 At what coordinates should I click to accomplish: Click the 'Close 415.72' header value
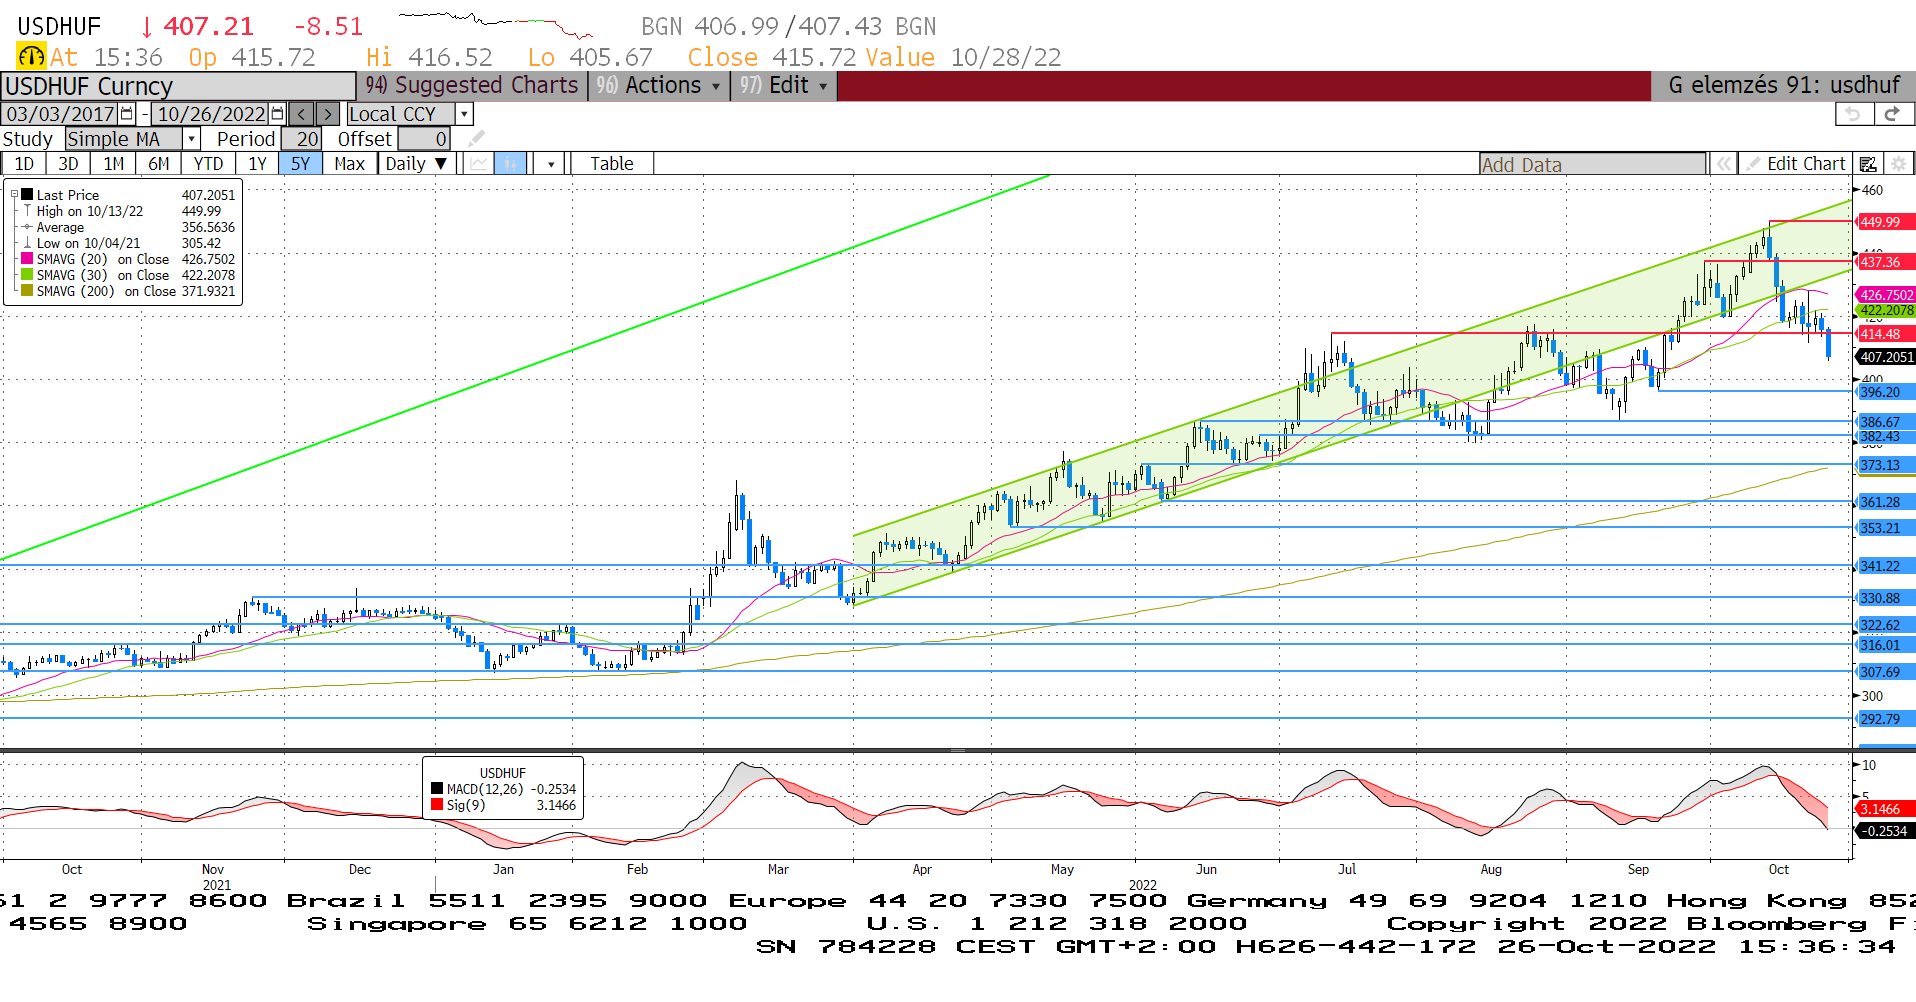point(773,57)
